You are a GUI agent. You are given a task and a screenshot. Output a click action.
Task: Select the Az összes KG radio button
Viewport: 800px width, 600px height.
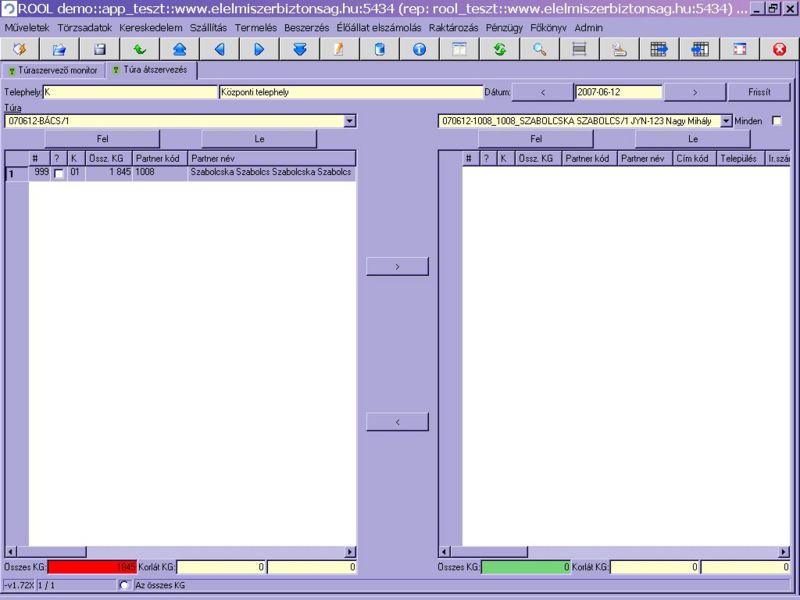(x=124, y=585)
